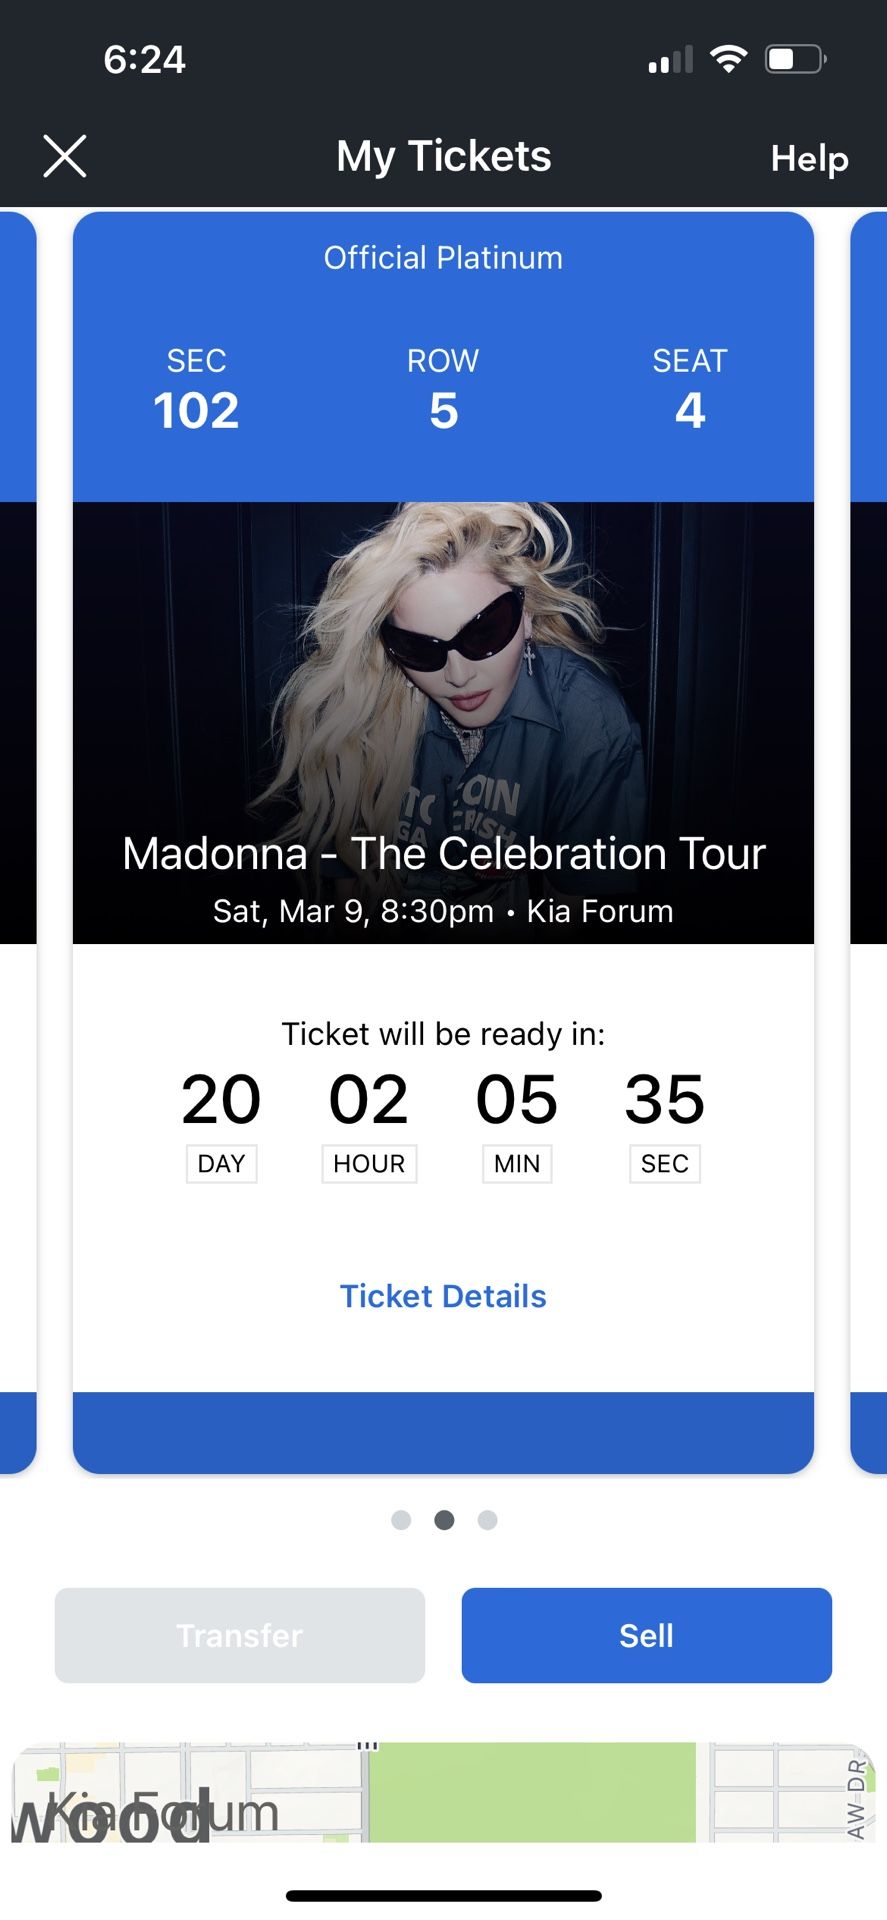
Task: Tap the Official Platinum banner
Action: tap(443, 257)
